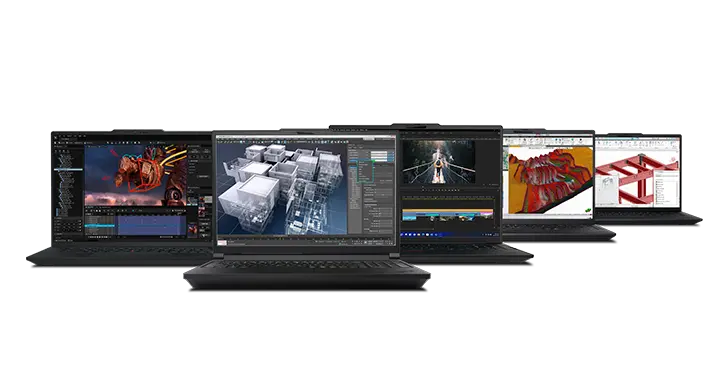Click the floating list panel on rightmost laptop
The width and height of the screenshot is (725, 372).
[x=665, y=187]
